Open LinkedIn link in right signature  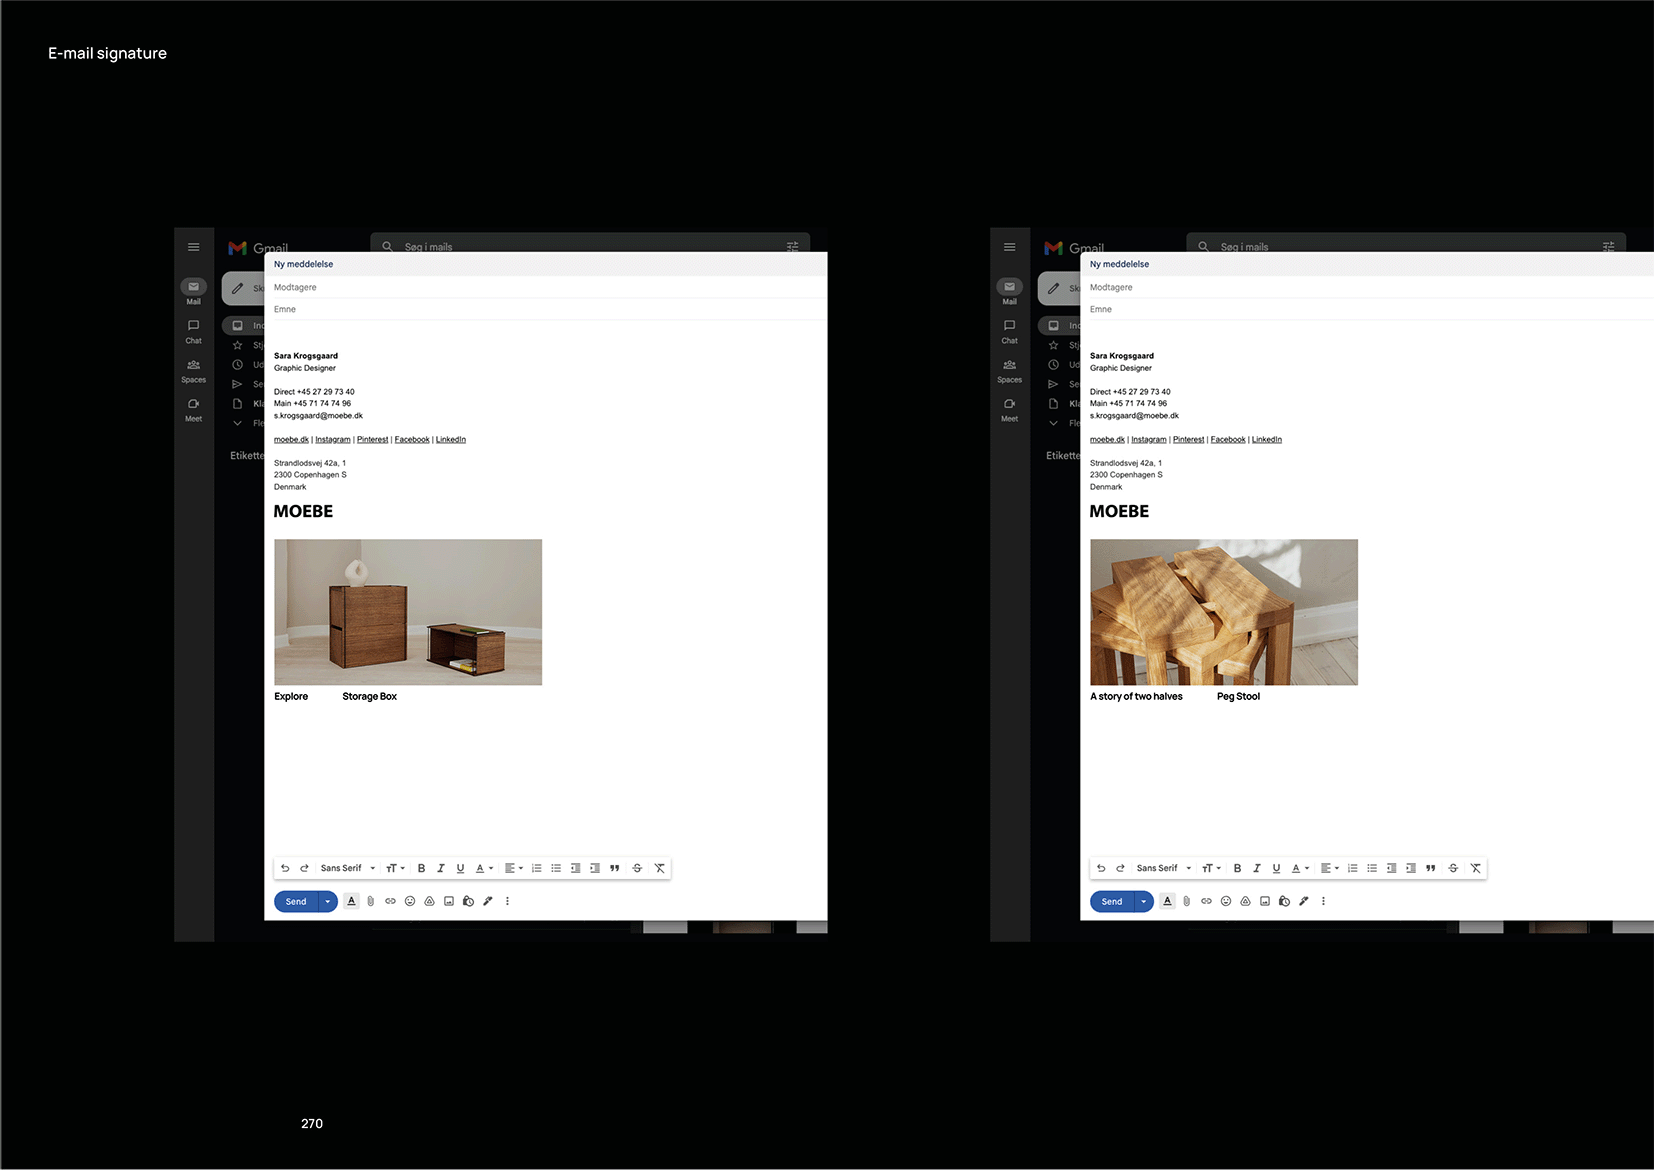[1267, 439]
